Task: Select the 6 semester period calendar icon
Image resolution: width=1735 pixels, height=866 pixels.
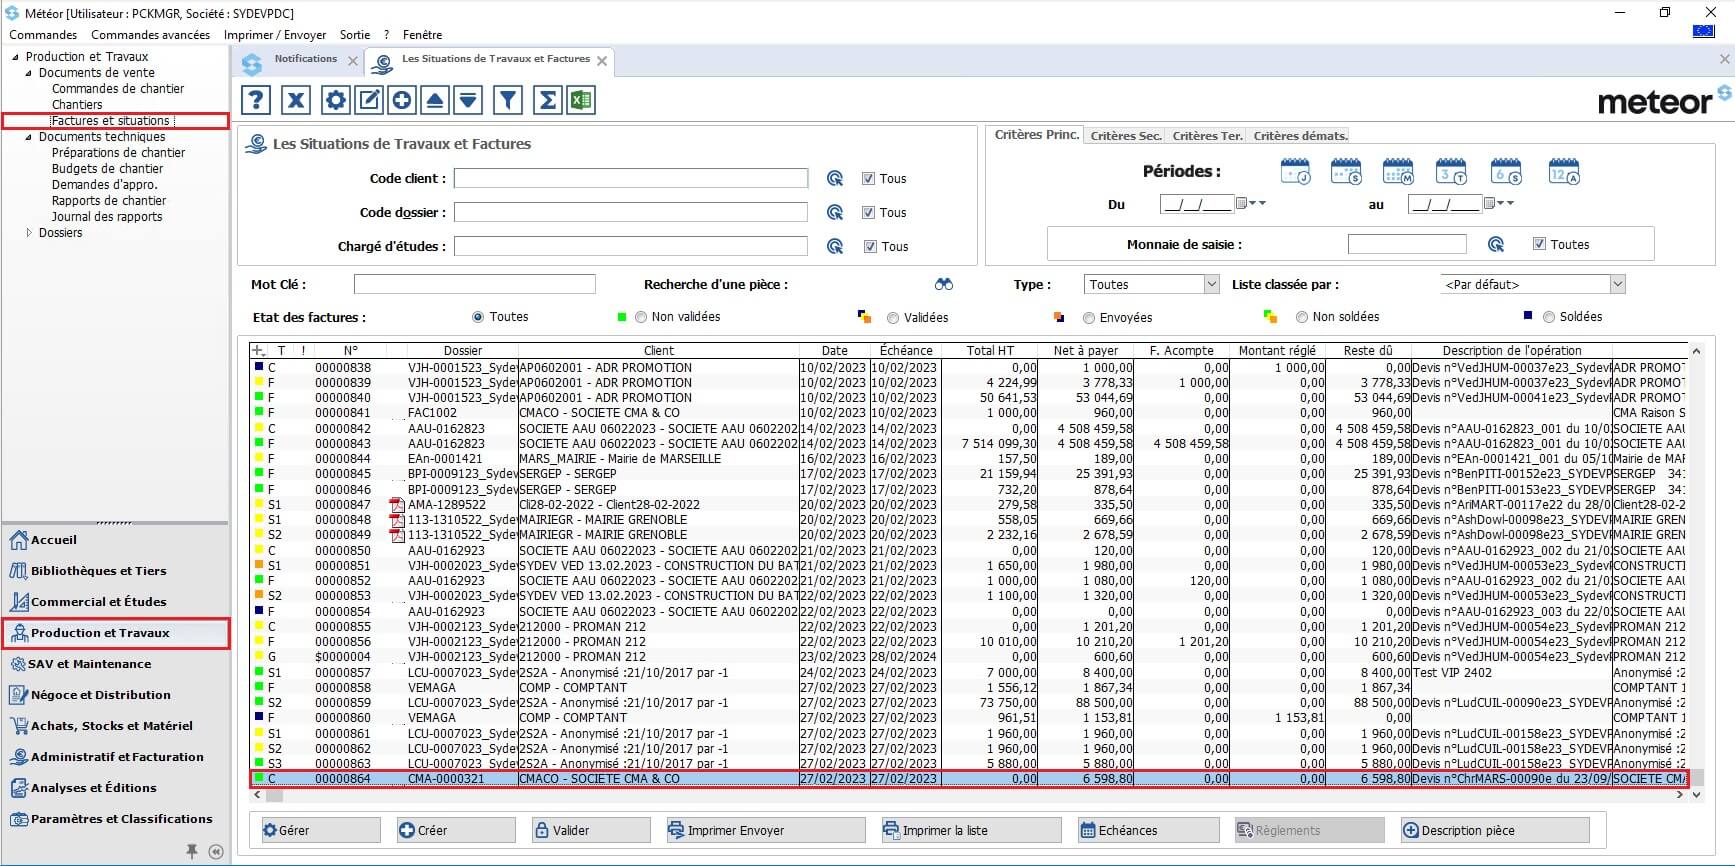Action: (1506, 172)
